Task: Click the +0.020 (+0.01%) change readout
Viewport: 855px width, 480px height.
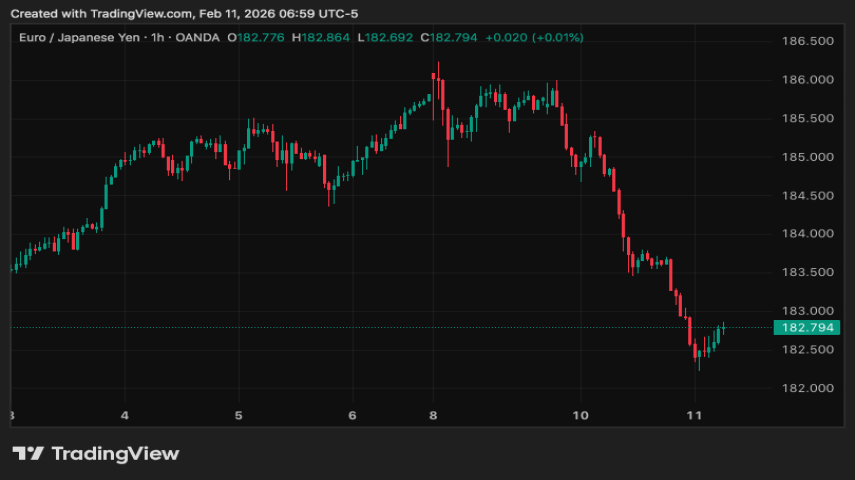Action: (x=534, y=38)
